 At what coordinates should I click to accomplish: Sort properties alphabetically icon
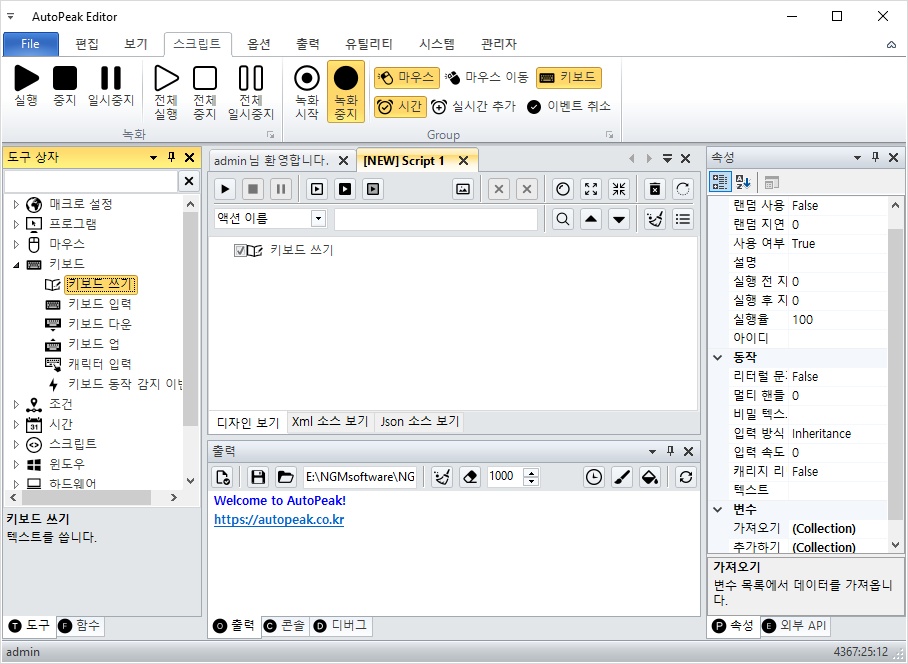743,182
